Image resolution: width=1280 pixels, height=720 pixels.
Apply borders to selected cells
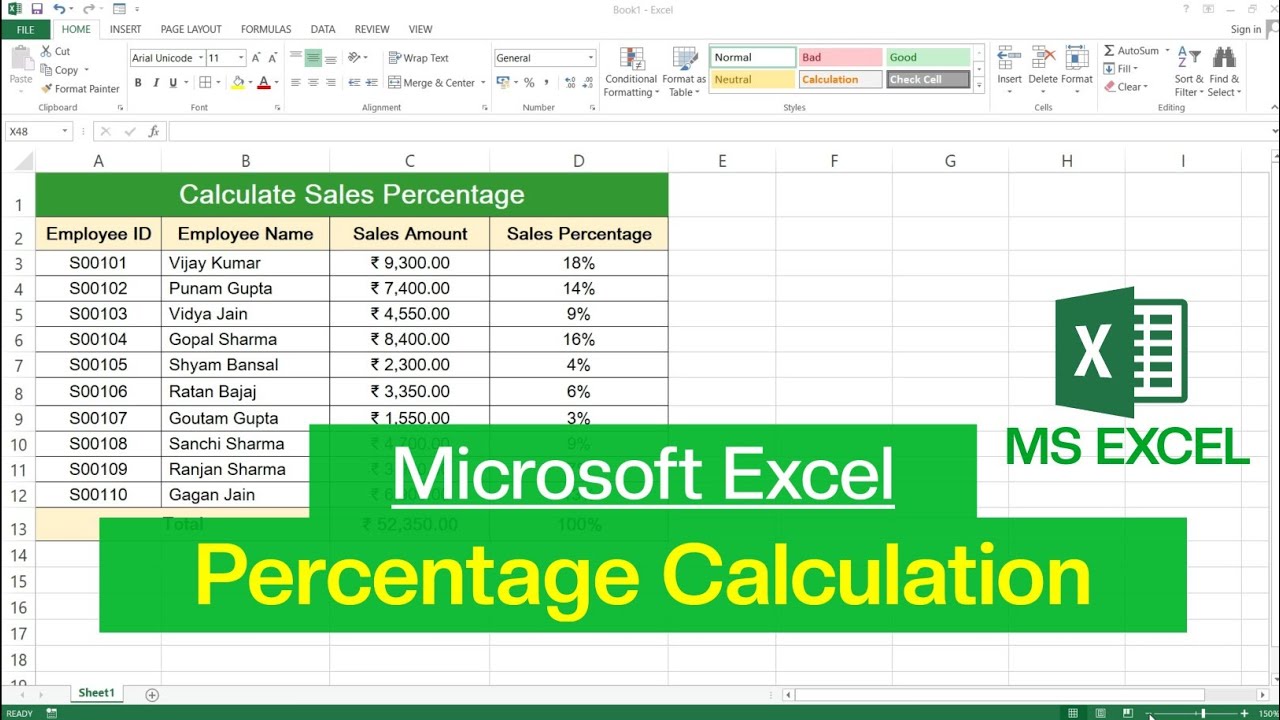click(x=205, y=83)
